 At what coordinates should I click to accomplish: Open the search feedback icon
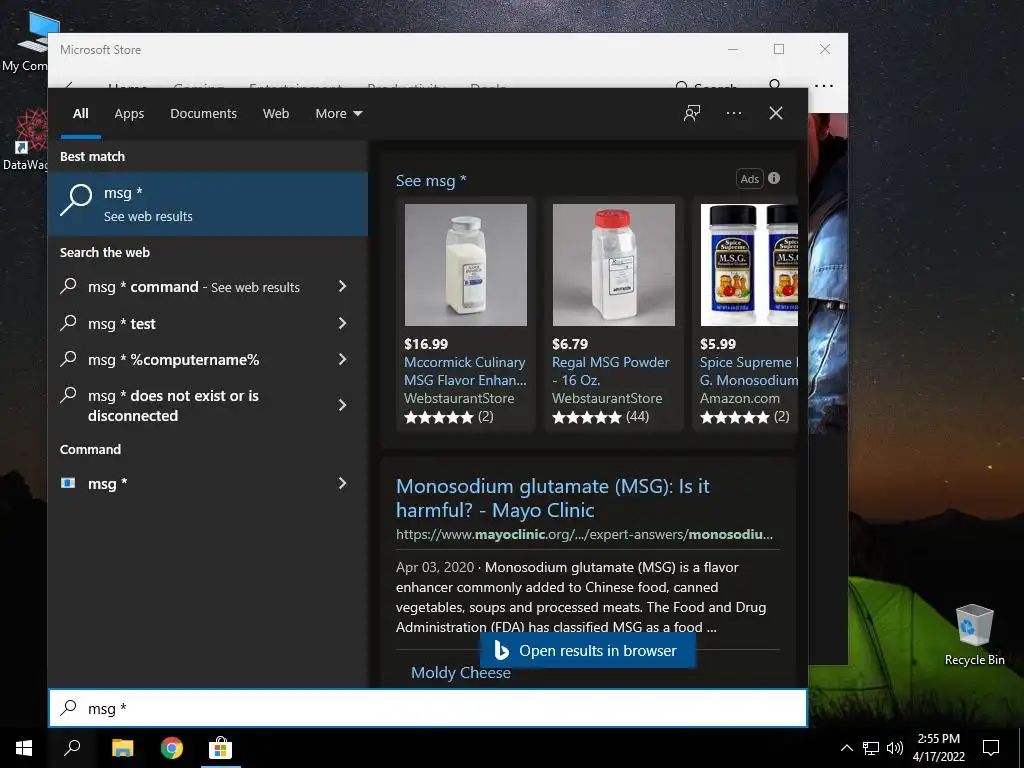[x=692, y=113]
